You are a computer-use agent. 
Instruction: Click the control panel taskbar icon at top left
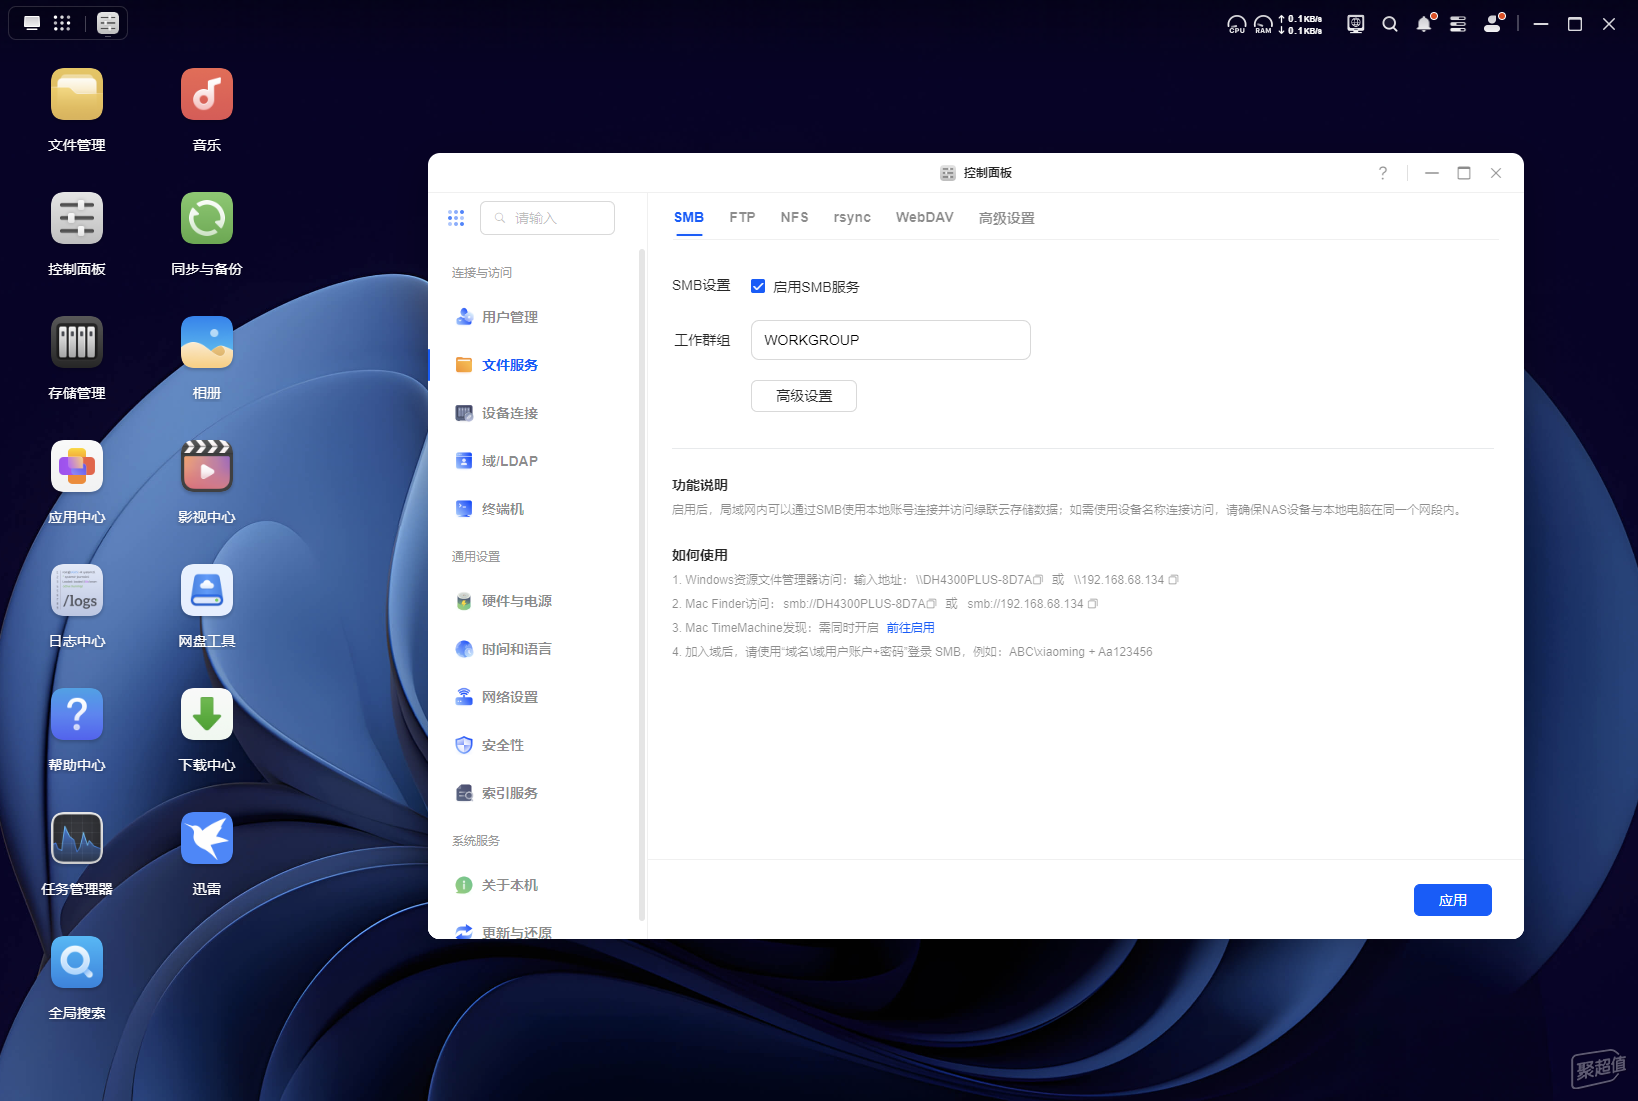pos(108,23)
